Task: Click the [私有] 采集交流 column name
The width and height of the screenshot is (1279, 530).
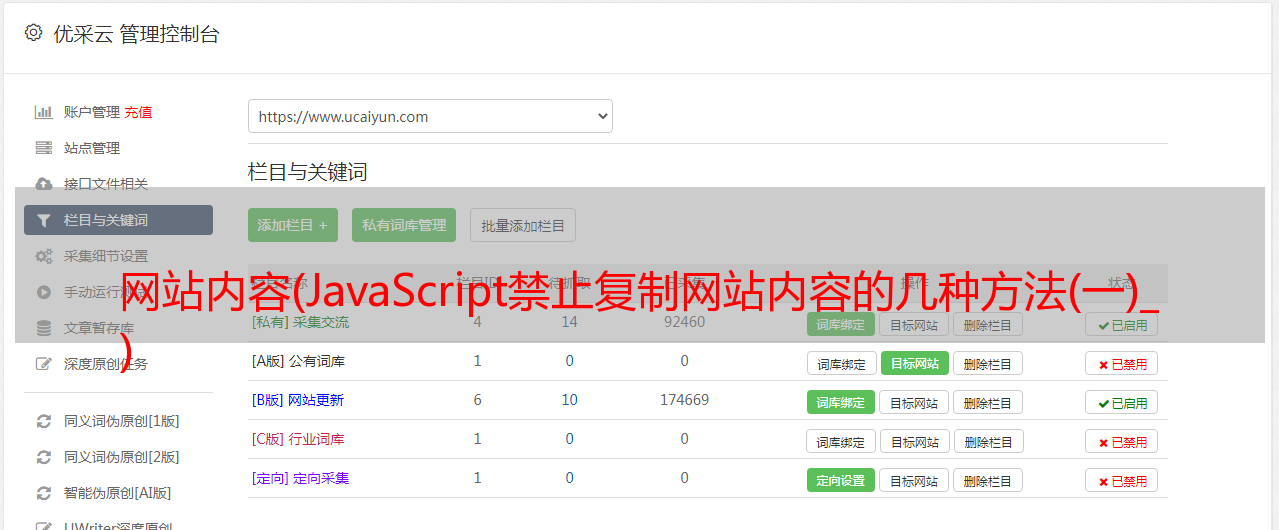Action: pyautogui.click(x=300, y=322)
